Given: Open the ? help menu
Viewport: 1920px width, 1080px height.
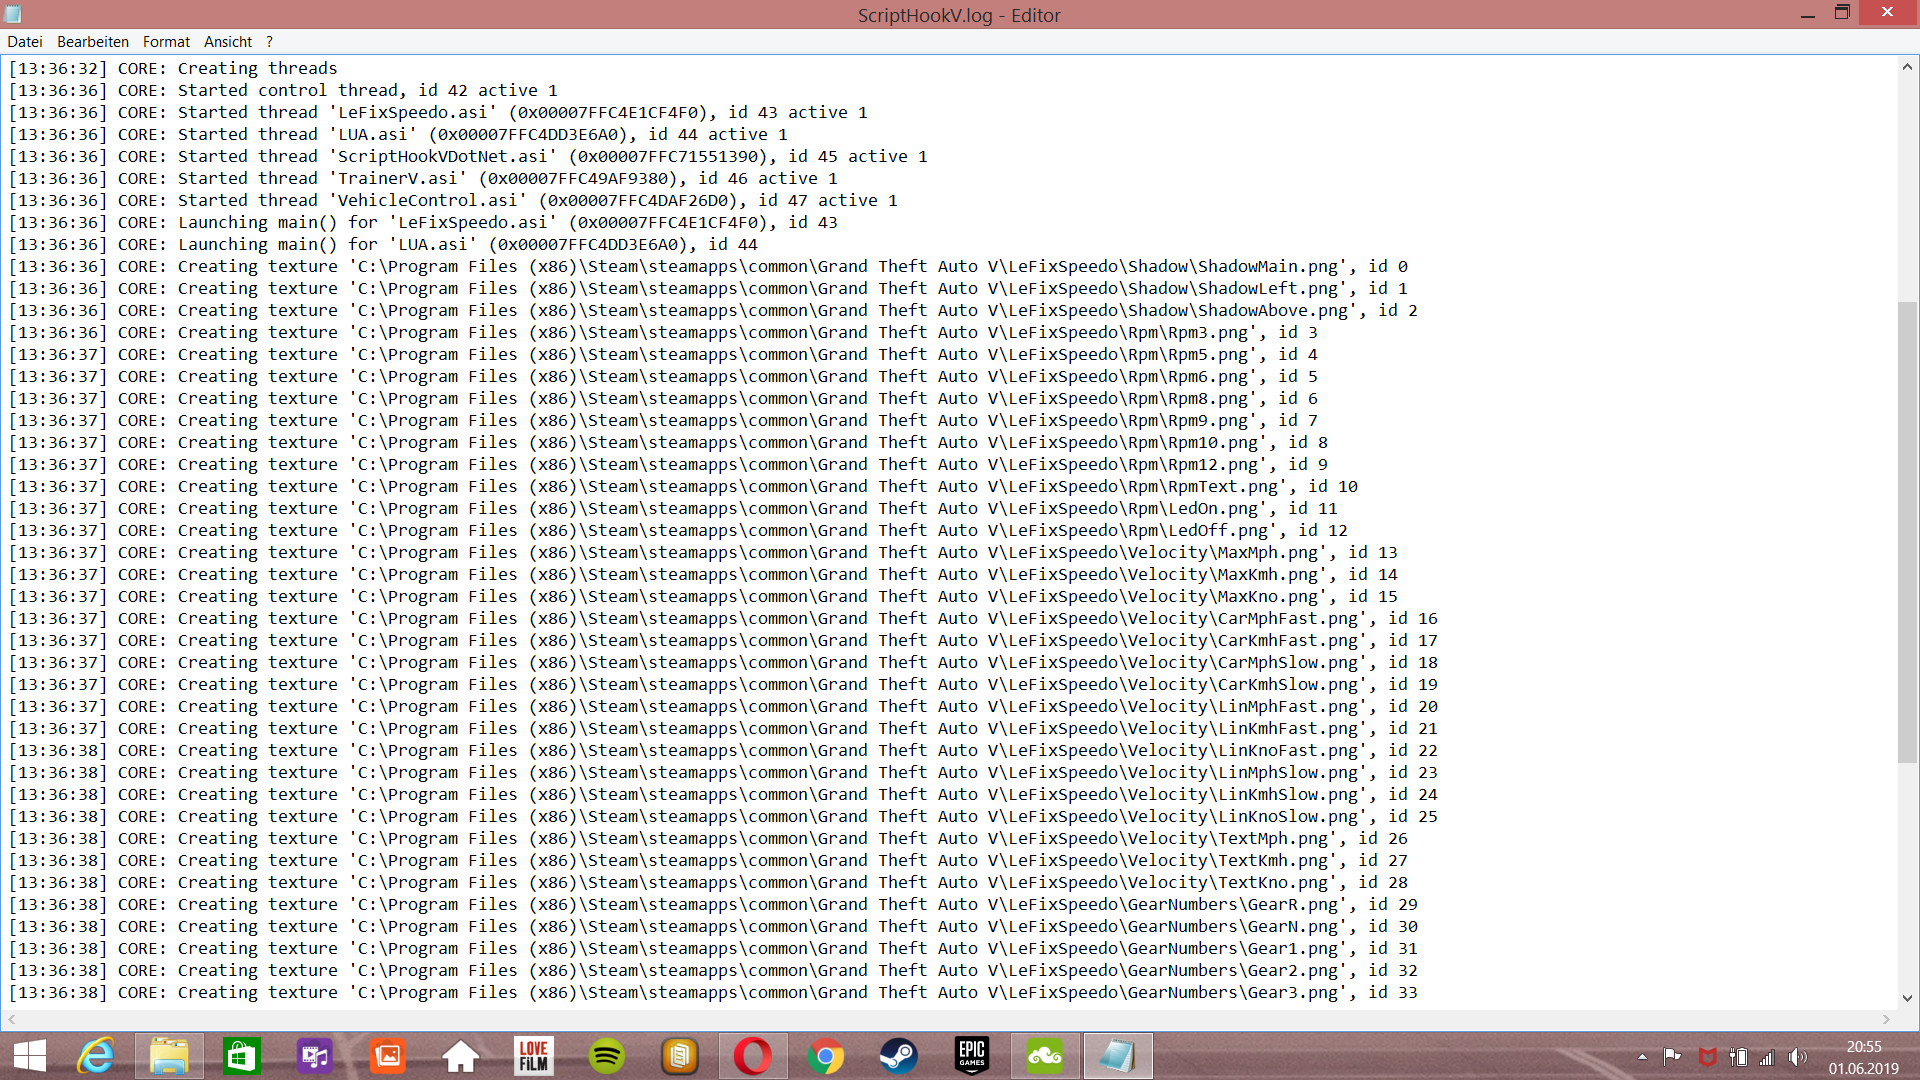Looking at the screenshot, I should [269, 42].
